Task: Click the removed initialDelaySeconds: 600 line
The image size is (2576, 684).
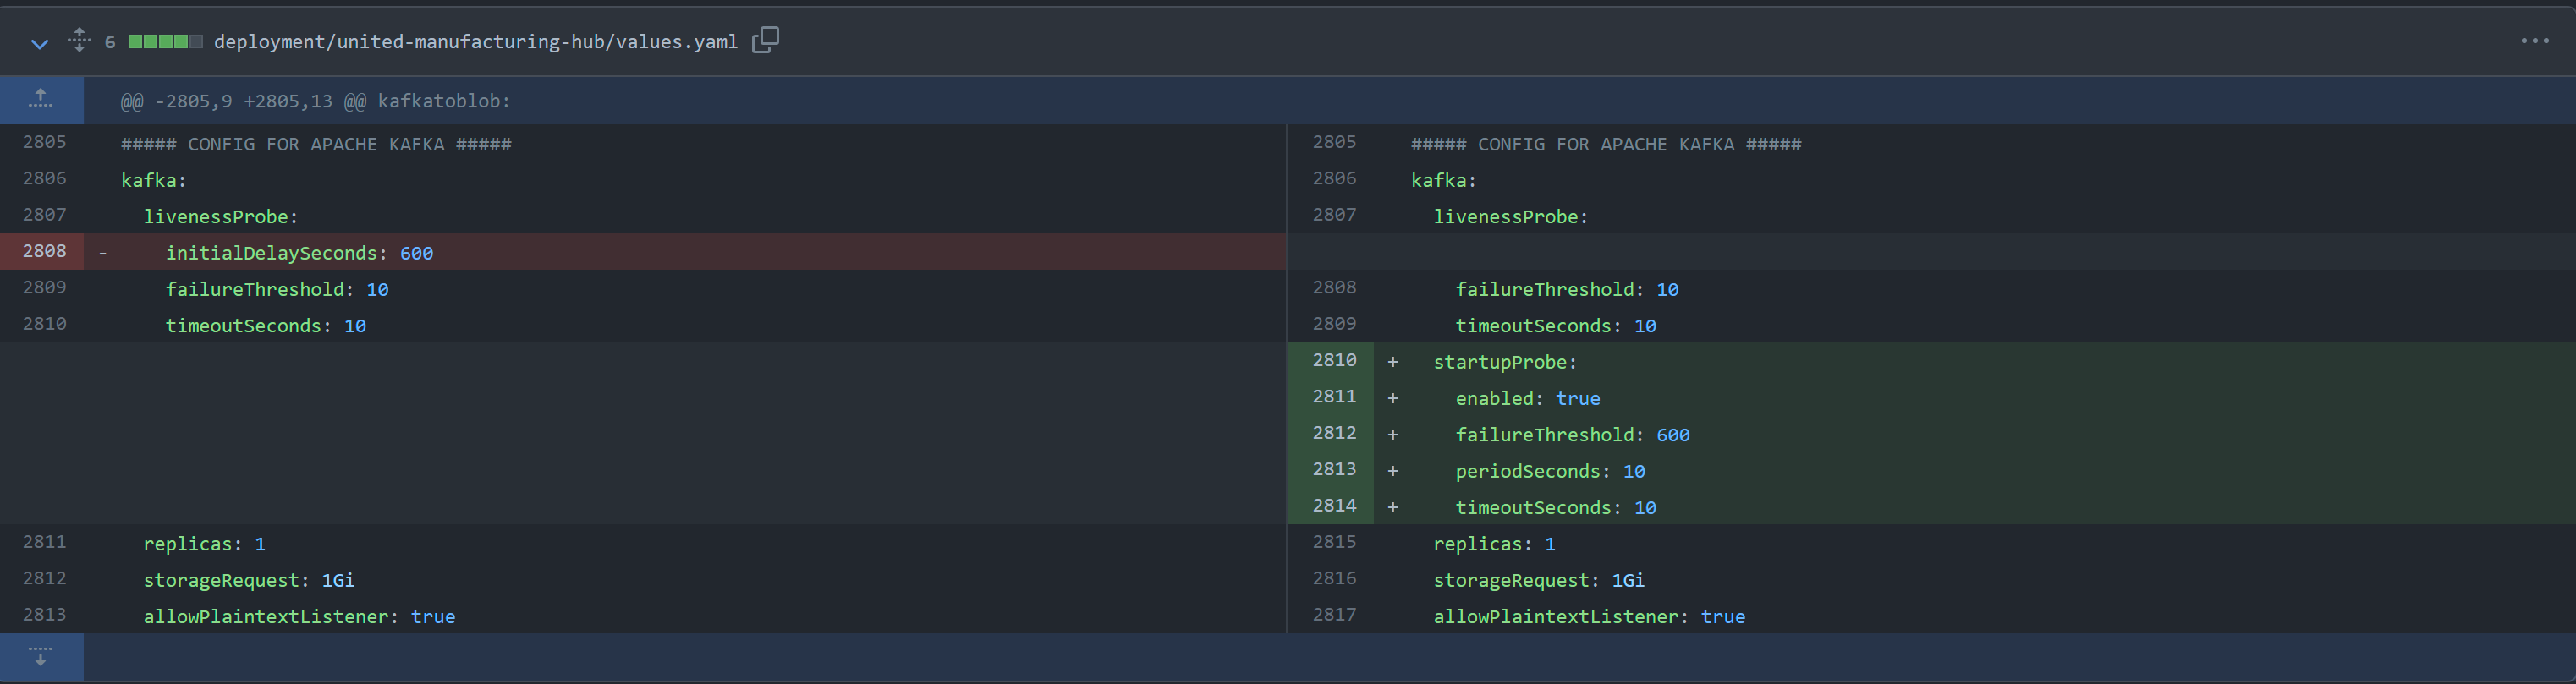Action: pyautogui.click(x=299, y=254)
